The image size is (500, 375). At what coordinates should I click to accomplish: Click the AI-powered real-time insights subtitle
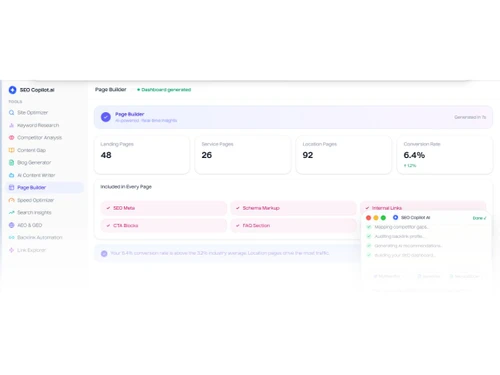click(146, 121)
